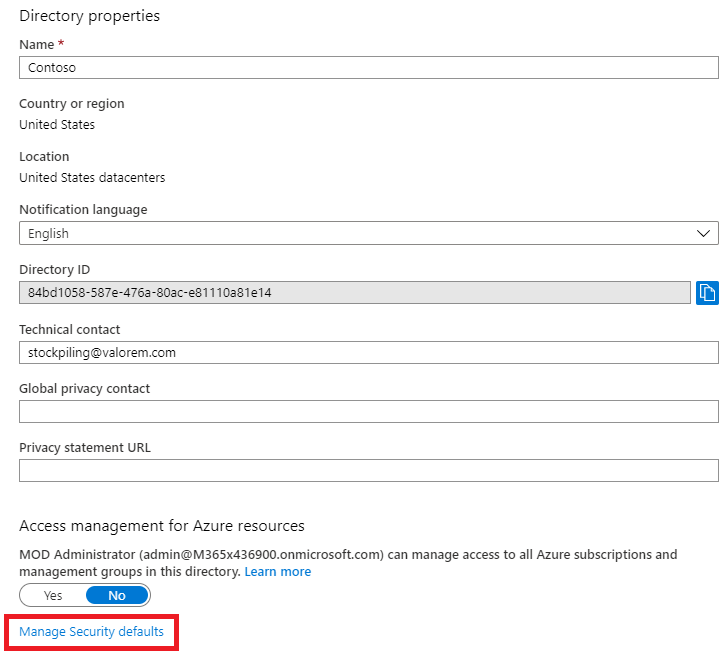Focus the Technical contact email field
The image size is (728, 663).
(368, 352)
